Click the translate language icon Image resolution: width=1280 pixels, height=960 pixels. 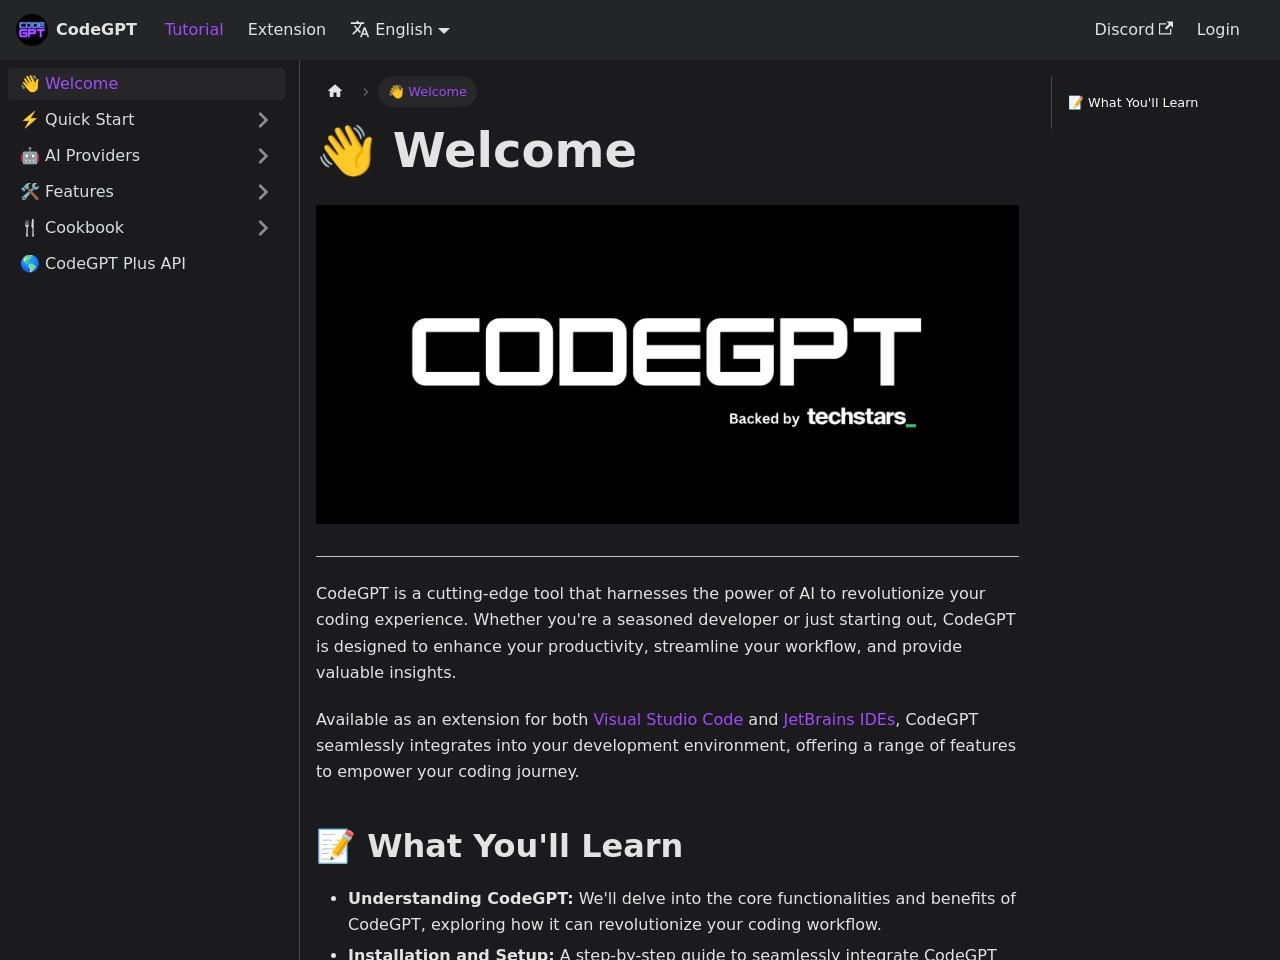[x=360, y=29]
